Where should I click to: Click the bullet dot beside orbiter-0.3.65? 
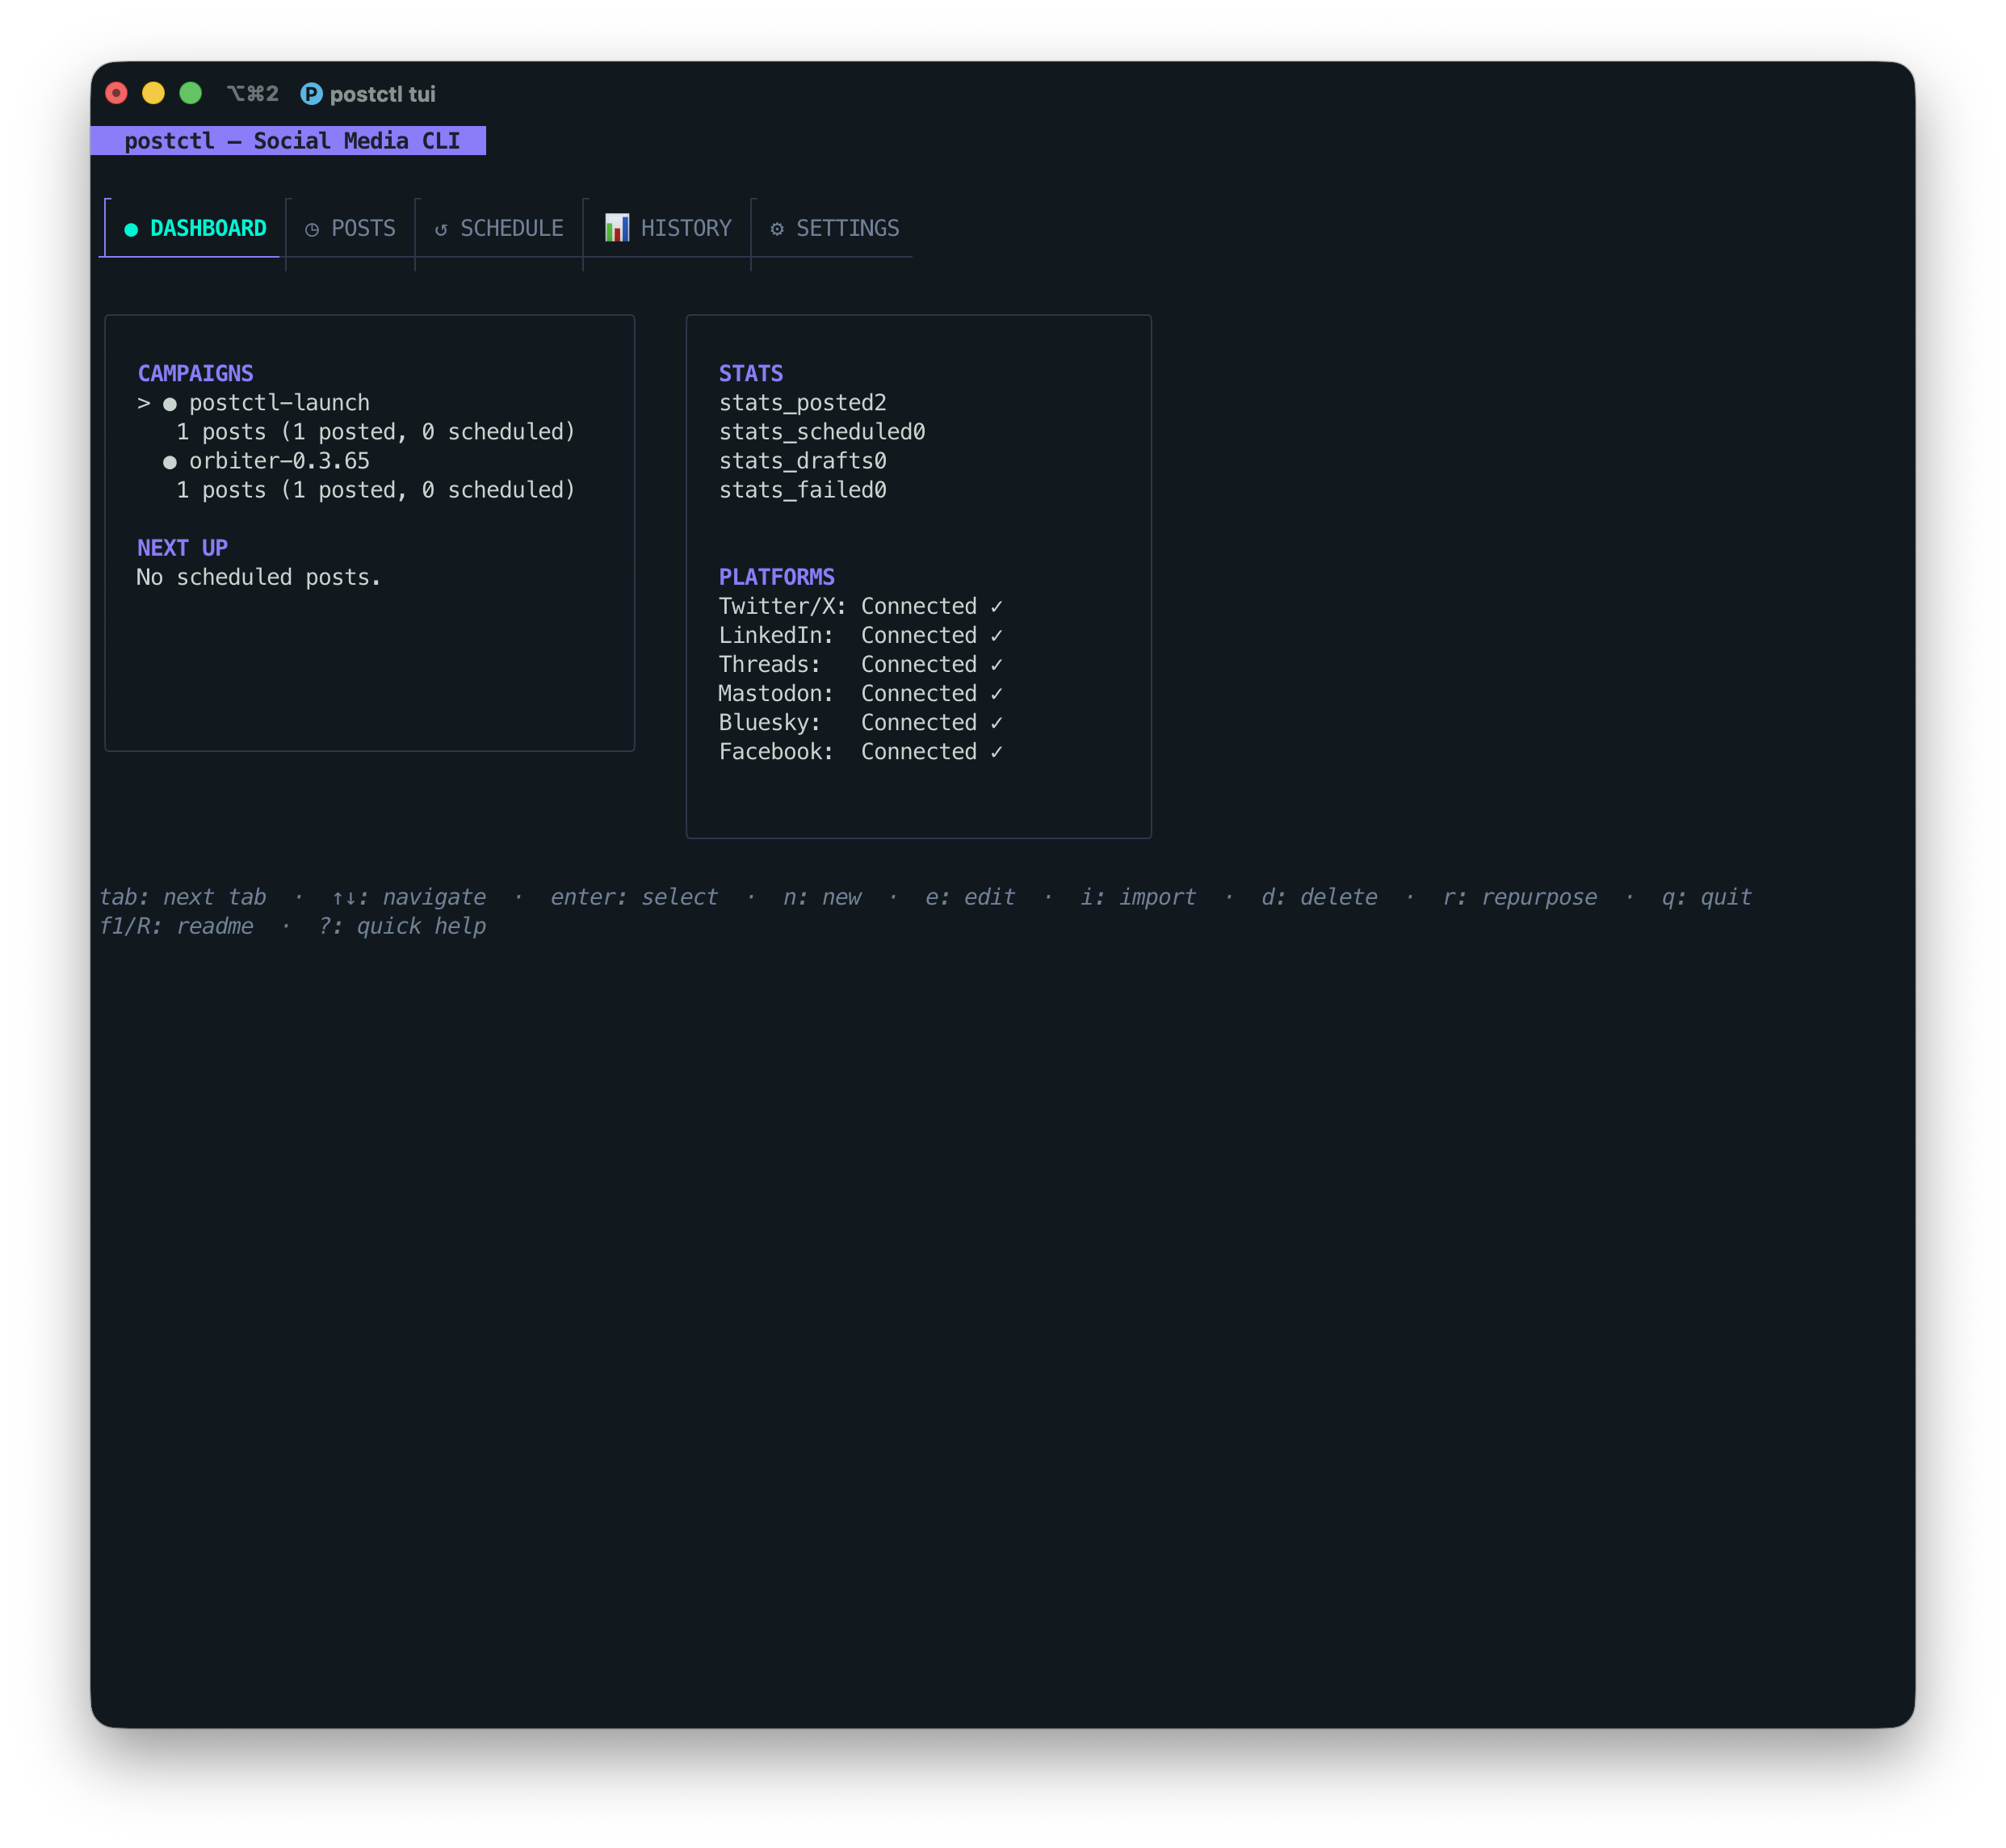[170, 462]
